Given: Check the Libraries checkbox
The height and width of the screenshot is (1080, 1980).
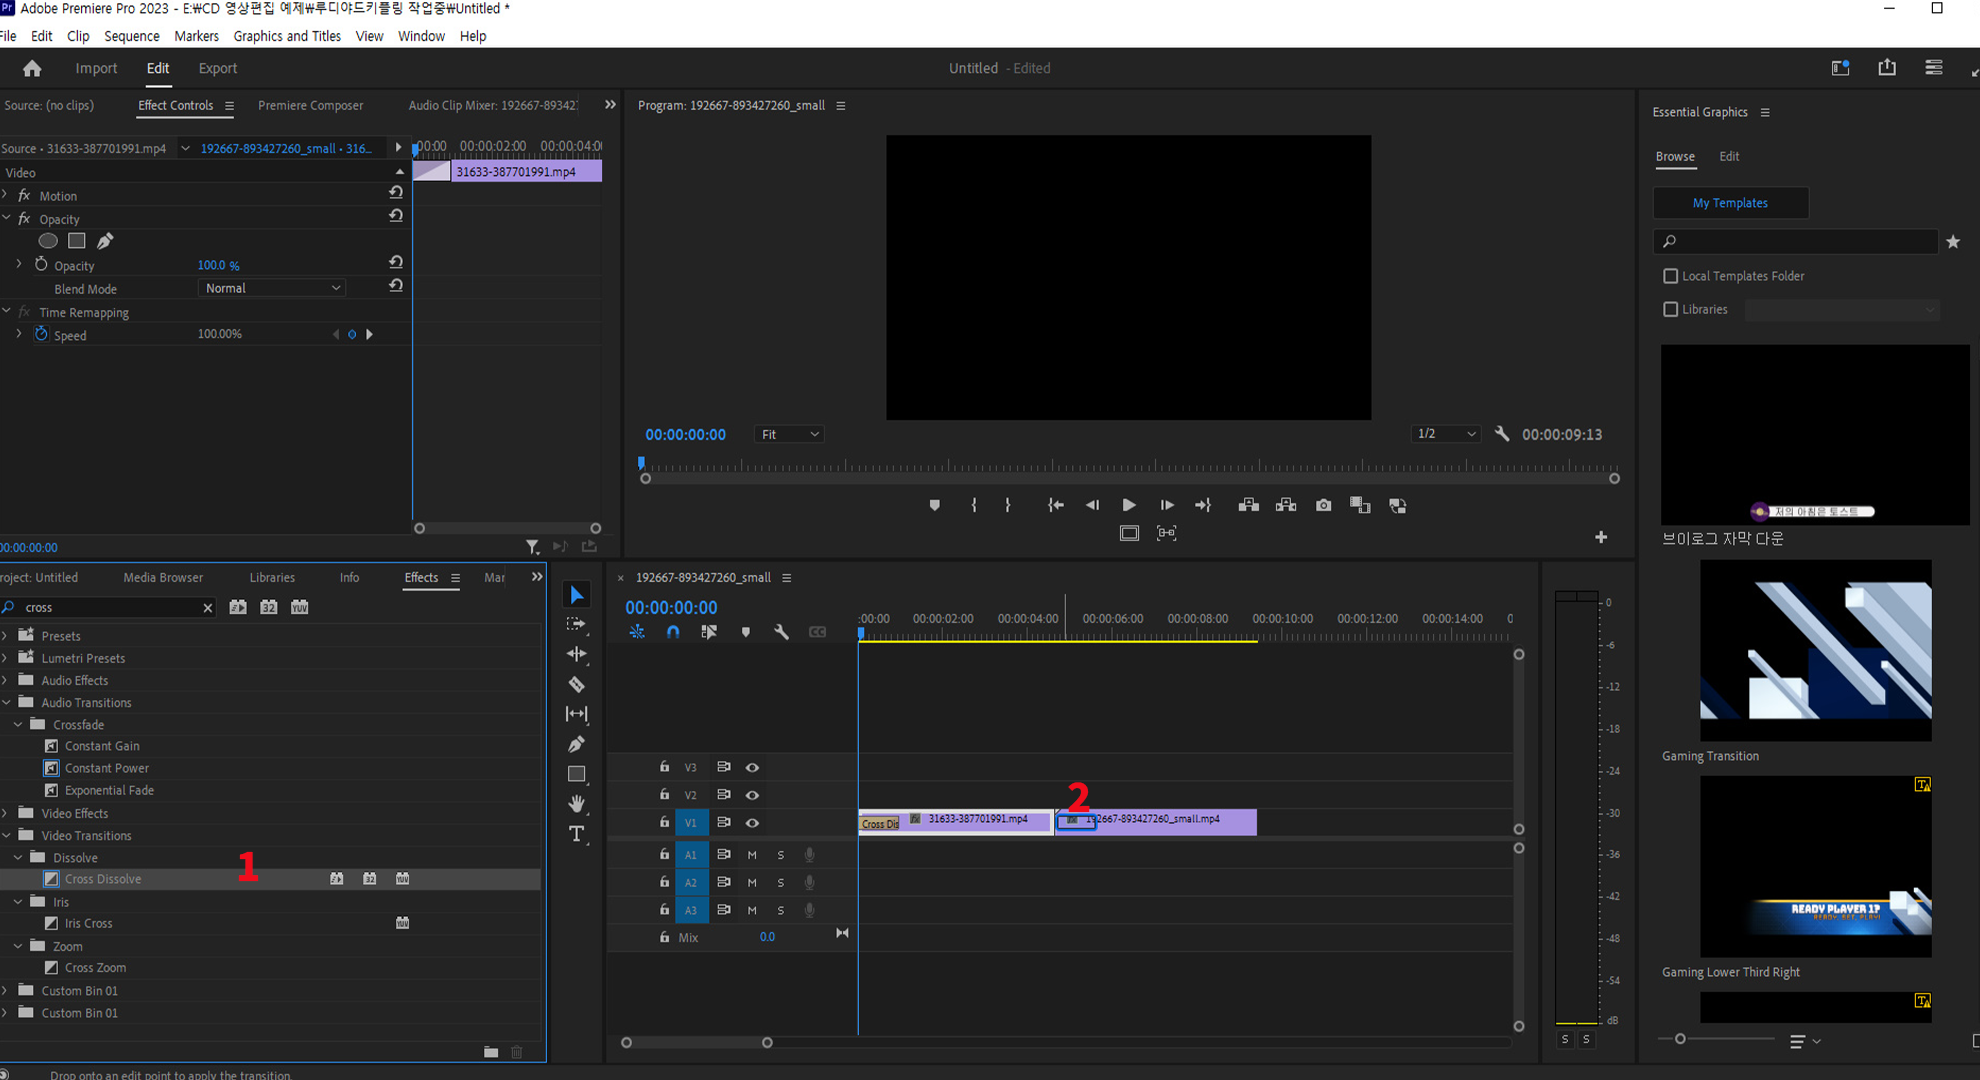Looking at the screenshot, I should point(1670,310).
